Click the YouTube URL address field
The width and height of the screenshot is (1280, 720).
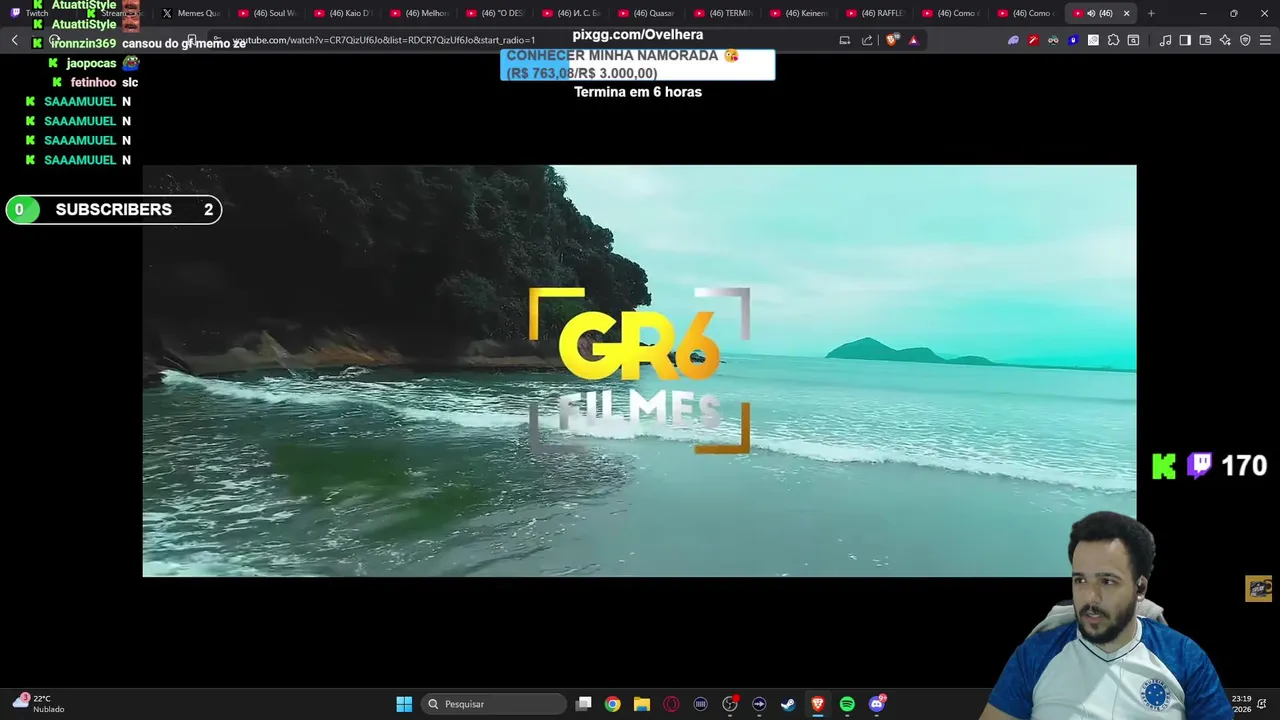(520, 40)
